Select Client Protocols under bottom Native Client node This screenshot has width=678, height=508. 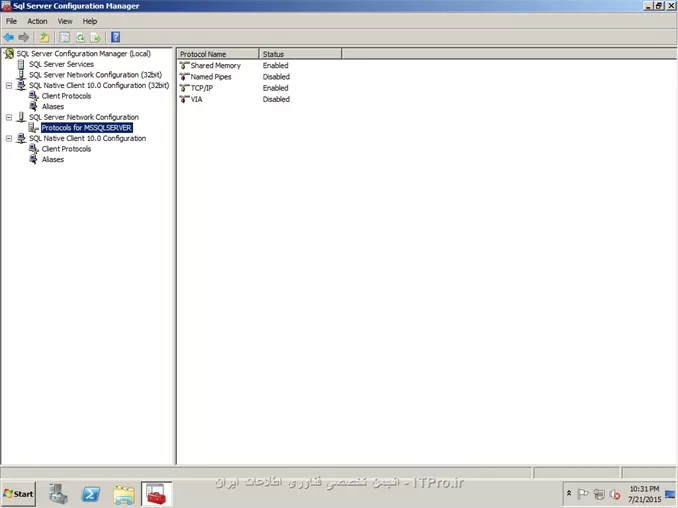click(x=67, y=149)
